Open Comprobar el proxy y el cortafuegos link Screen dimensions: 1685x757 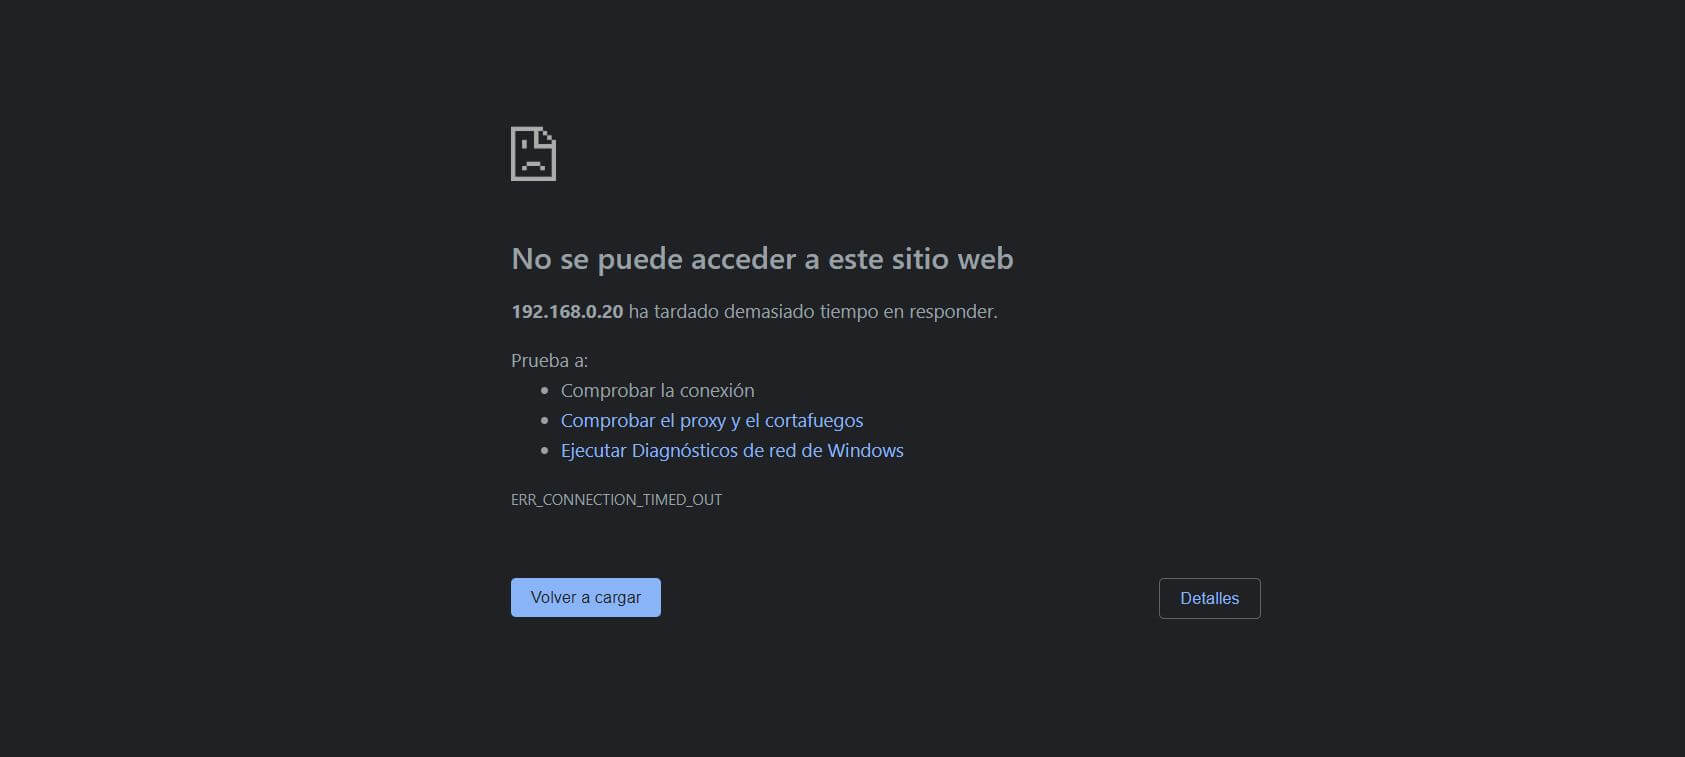712,421
